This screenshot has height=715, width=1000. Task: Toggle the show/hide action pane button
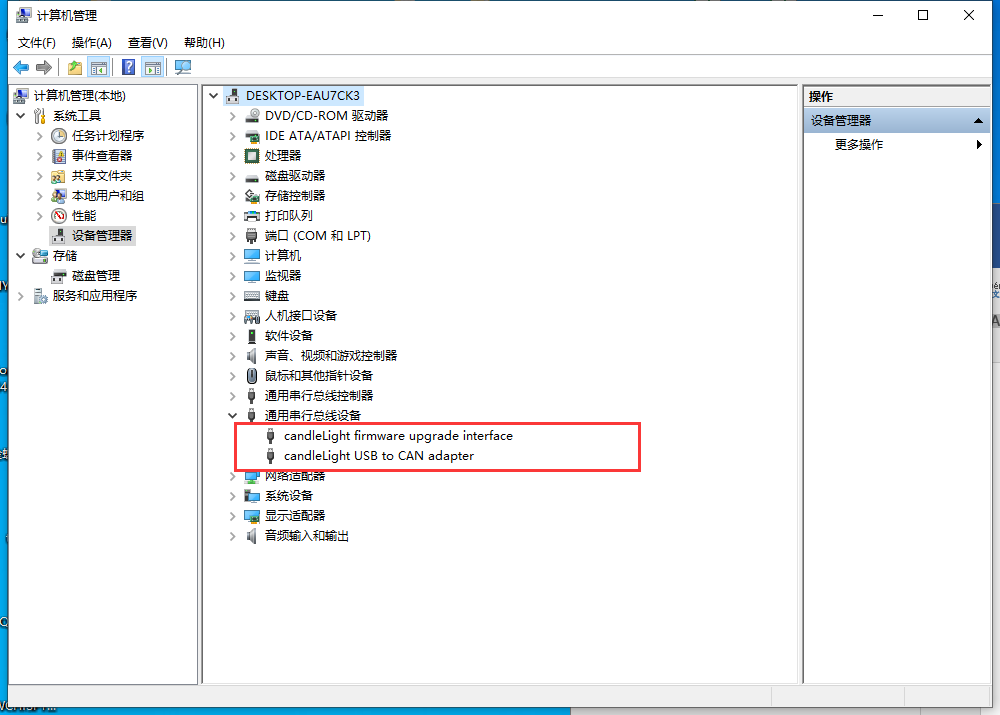tap(152, 67)
